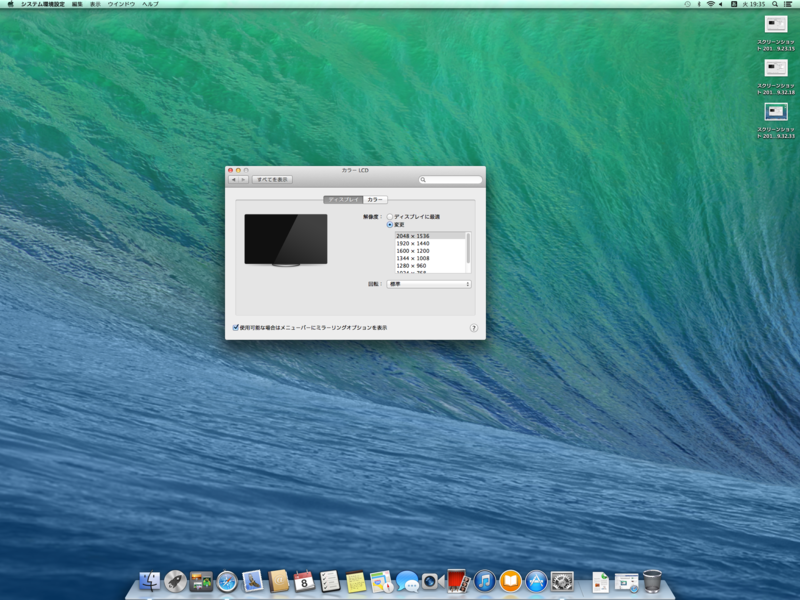The height and width of the screenshot is (600, 800).
Task: Choose resolution '1280 × 960'
Action: click(430, 266)
